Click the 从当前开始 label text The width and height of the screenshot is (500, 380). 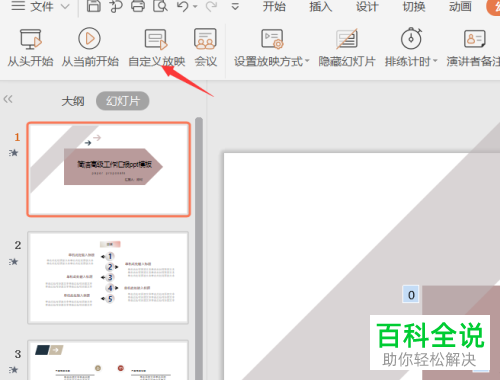[x=90, y=62]
